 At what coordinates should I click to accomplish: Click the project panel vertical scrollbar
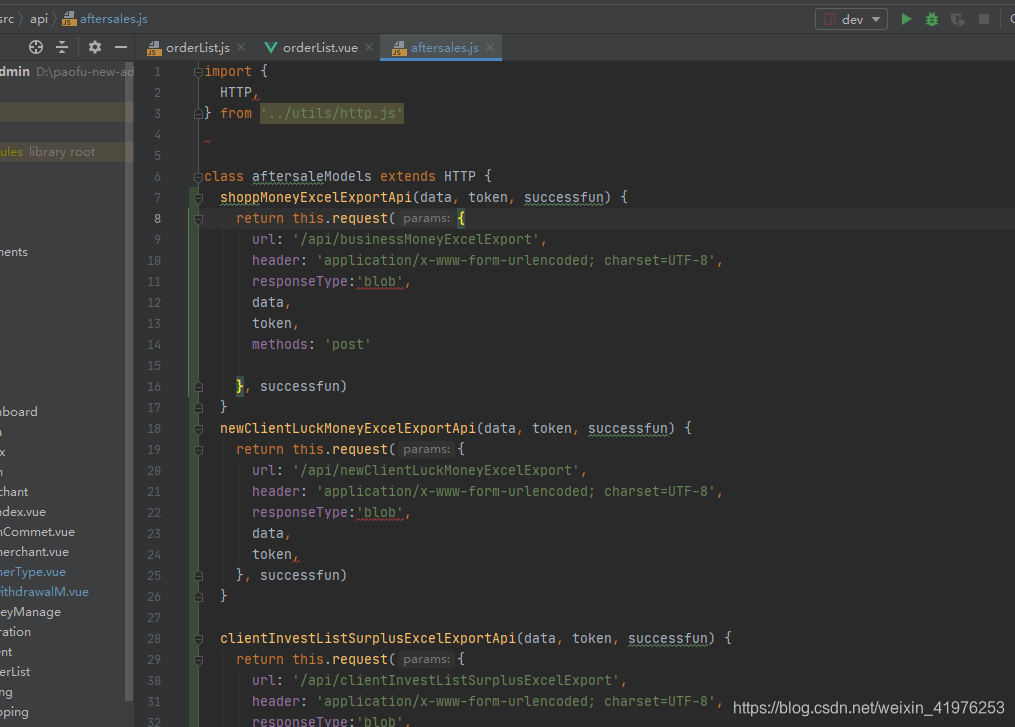(x=129, y=382)
